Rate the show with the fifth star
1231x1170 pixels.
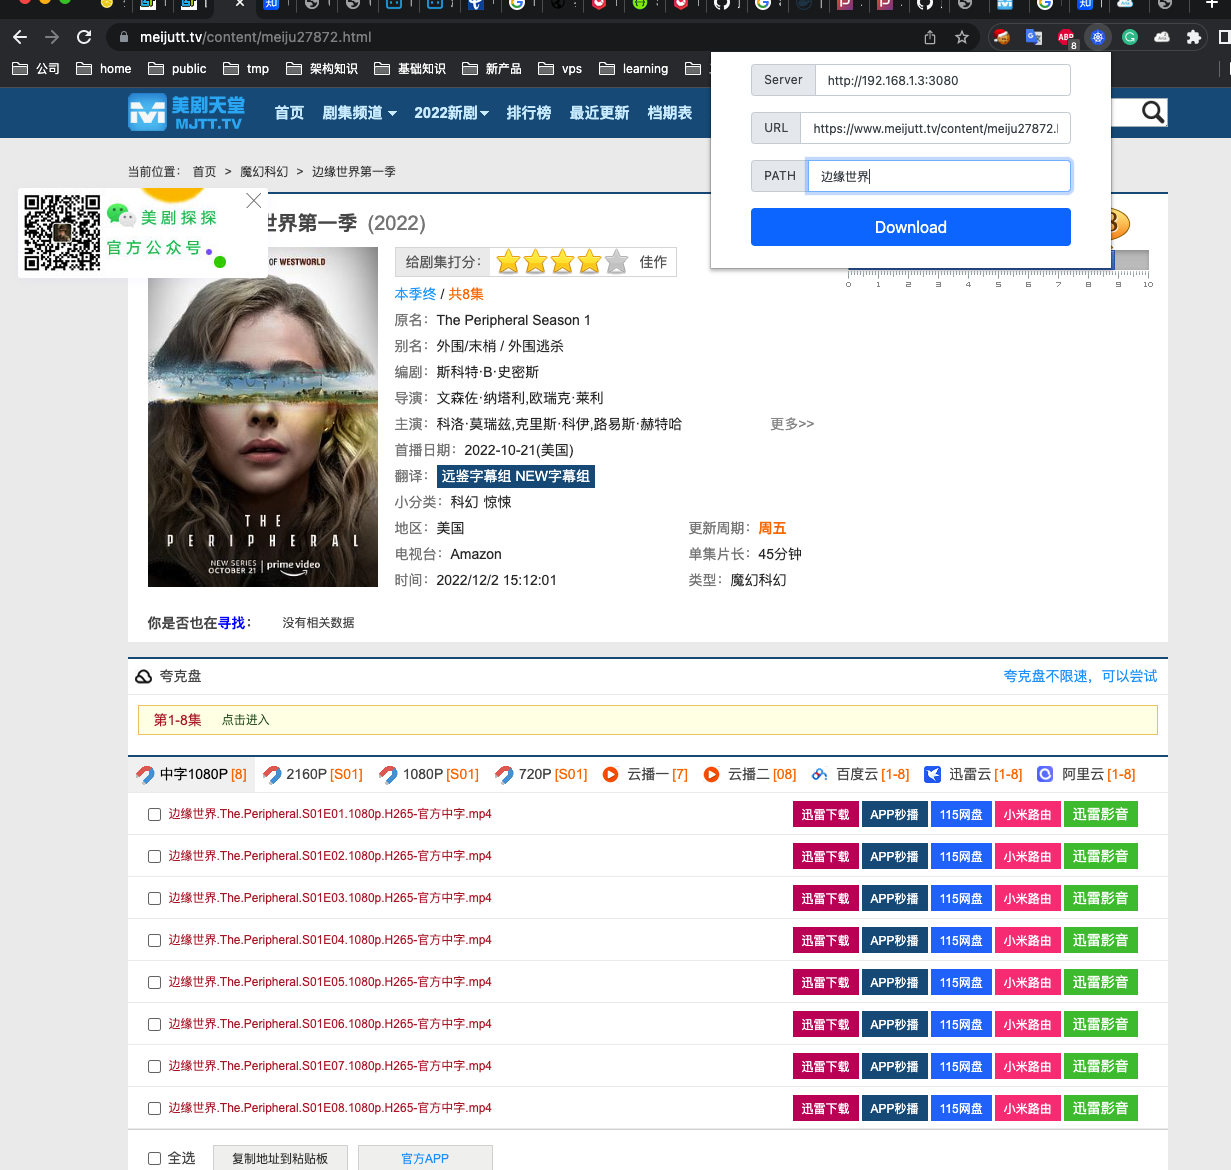point(617,262)
